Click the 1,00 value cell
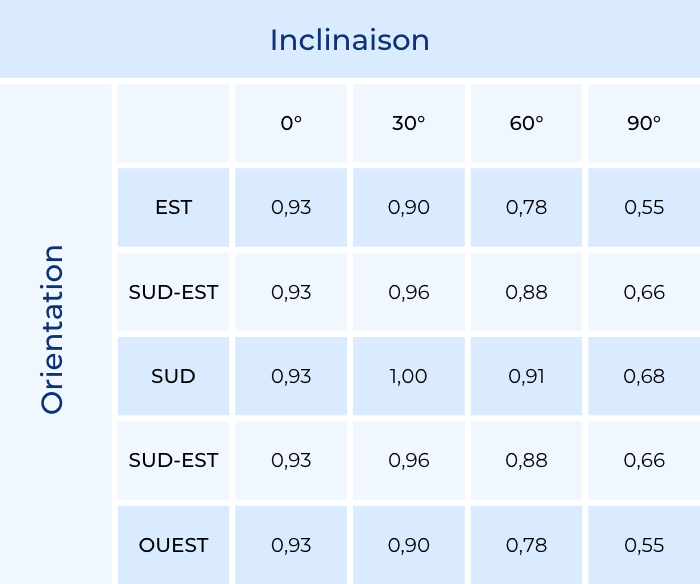The image size is (700, 584). coord(408,377)
